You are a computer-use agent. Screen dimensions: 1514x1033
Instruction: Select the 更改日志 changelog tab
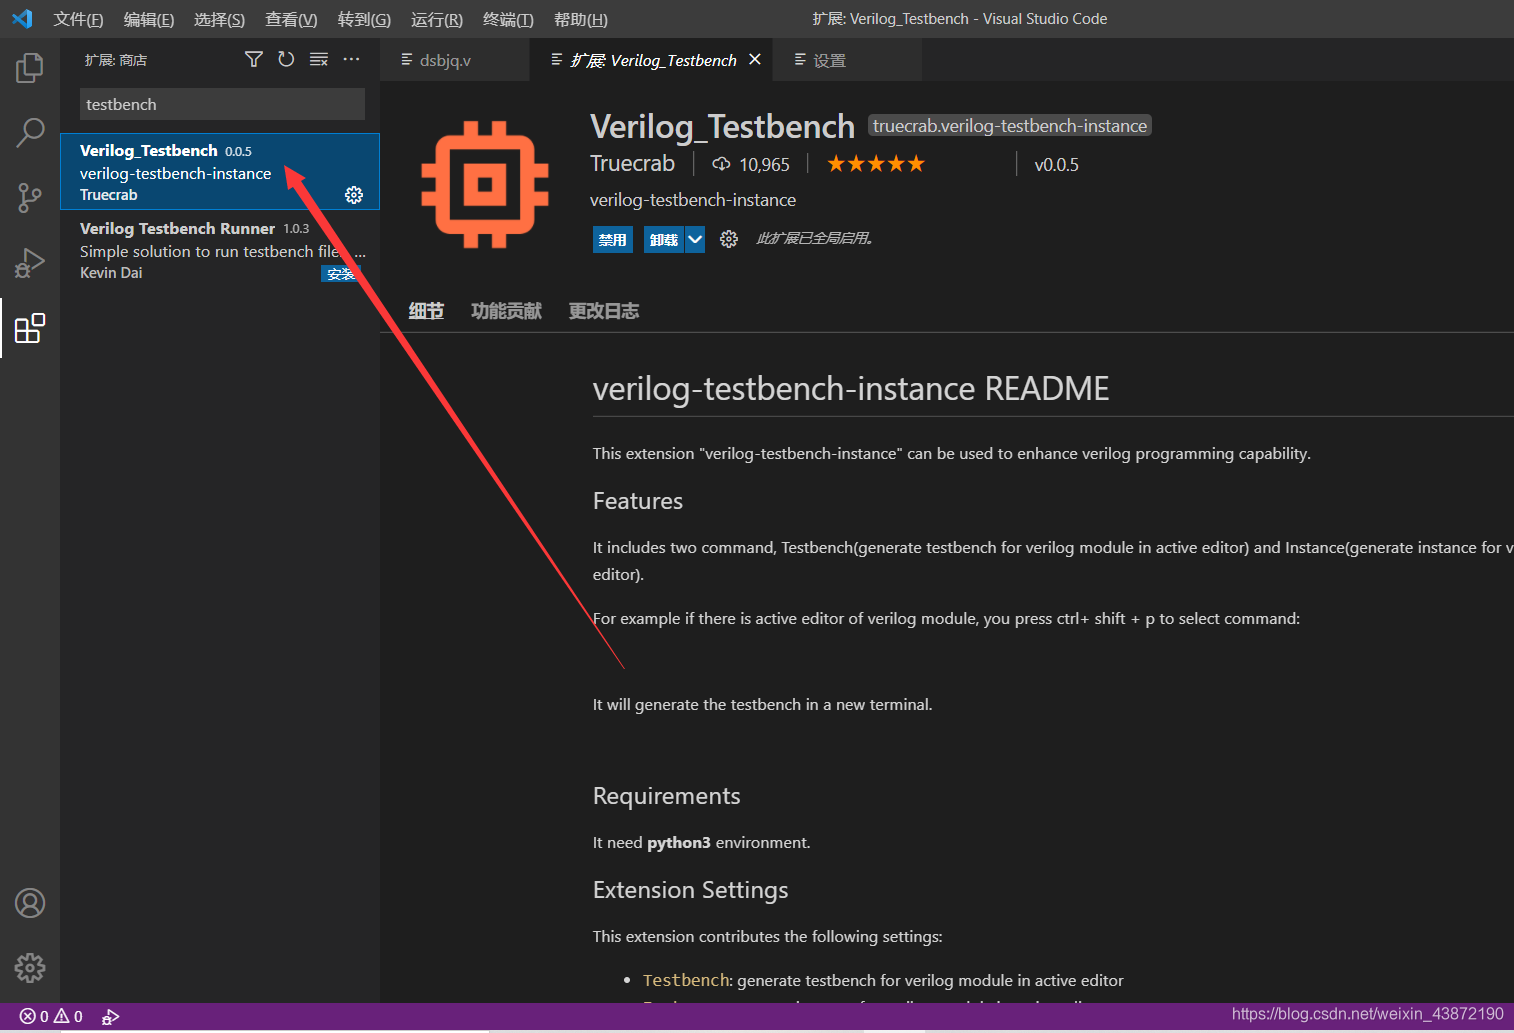point(604,311)
